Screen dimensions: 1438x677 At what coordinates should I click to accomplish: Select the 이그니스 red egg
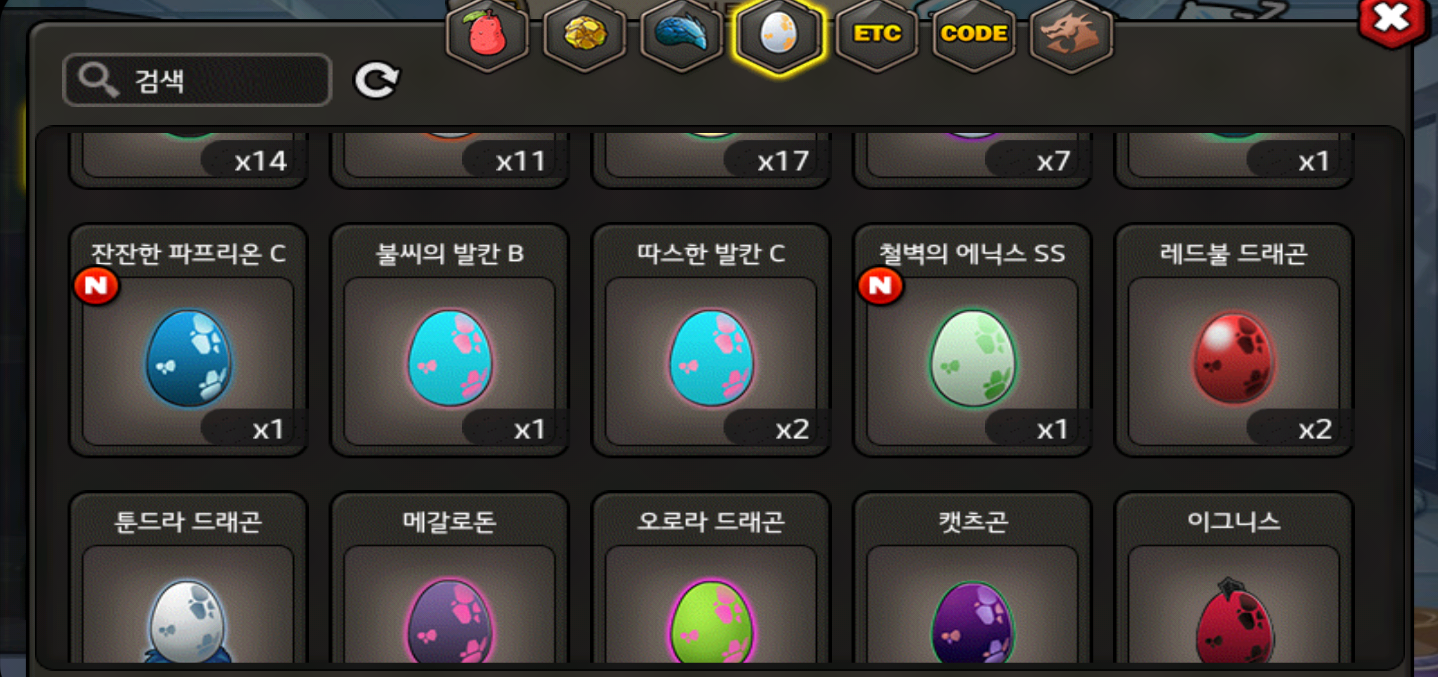click(1234, 579)
